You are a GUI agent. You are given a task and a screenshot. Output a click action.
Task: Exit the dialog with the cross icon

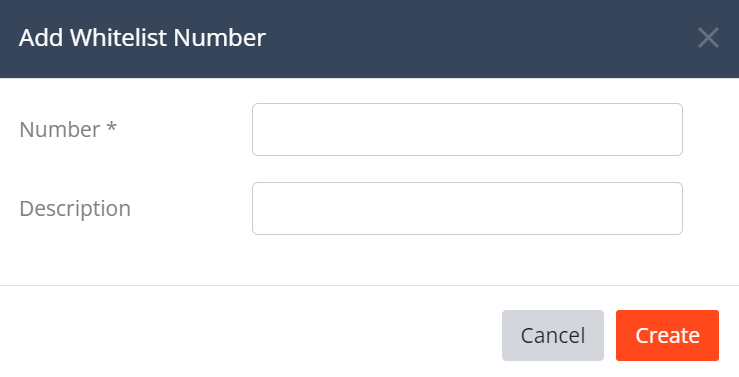click(708, 38)
